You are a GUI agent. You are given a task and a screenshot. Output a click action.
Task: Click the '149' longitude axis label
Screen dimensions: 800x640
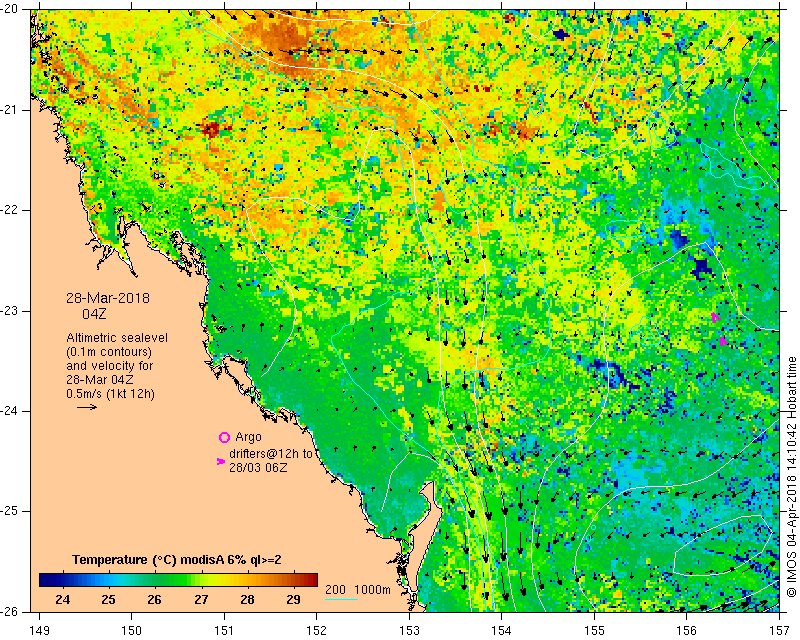40,631
